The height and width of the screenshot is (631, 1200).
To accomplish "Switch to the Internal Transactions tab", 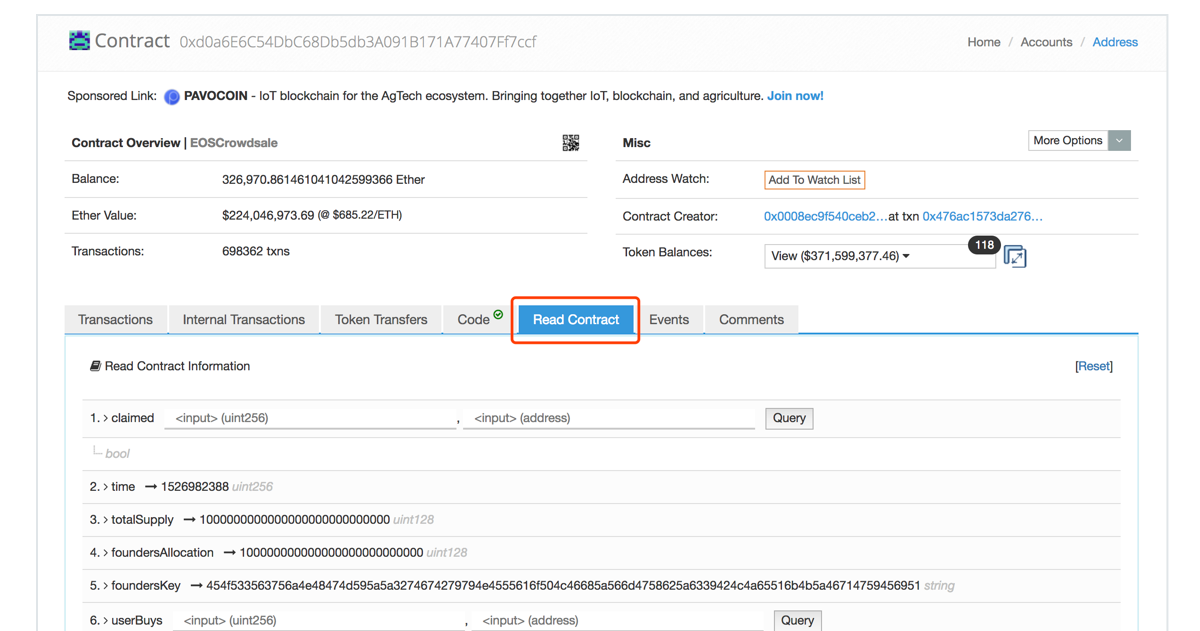I will (x=243, y=319).
